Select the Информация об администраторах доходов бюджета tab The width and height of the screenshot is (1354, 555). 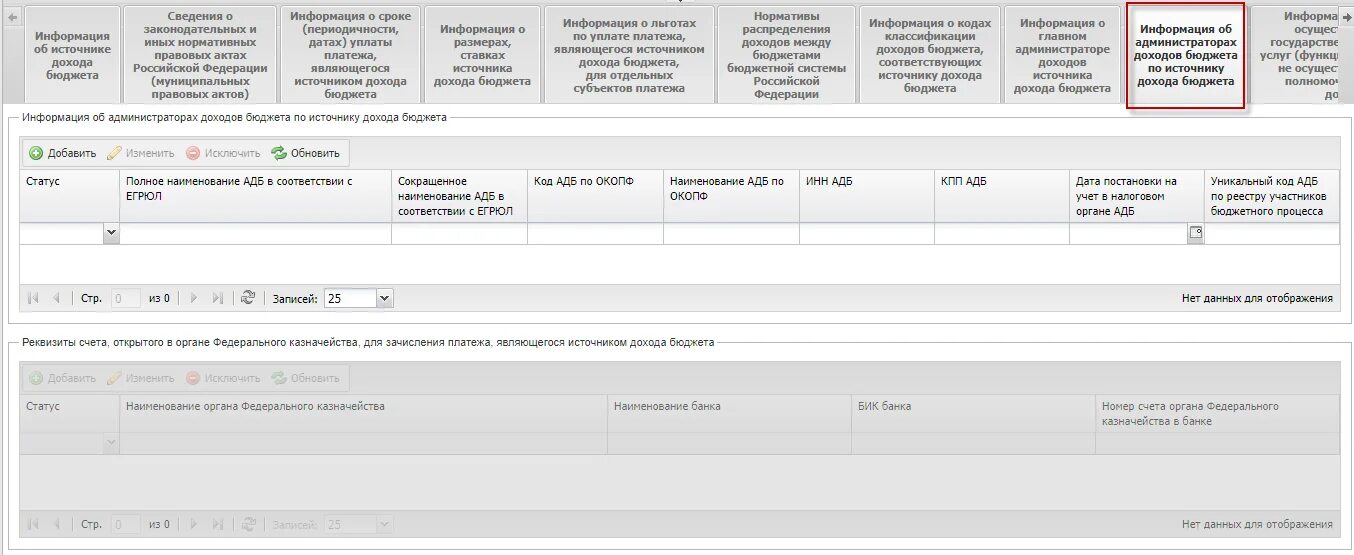[x=1186, y=55]
